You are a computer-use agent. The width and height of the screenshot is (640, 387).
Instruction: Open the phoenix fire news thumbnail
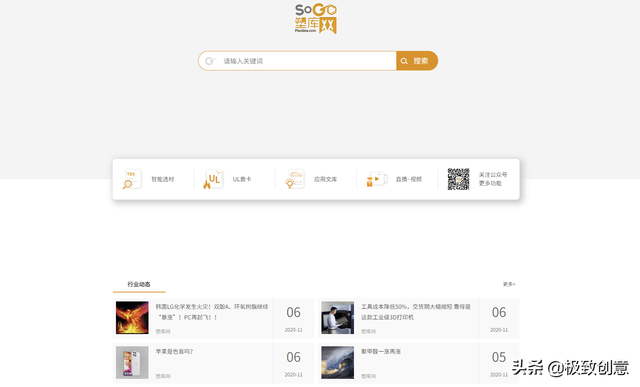pos(132,318)
